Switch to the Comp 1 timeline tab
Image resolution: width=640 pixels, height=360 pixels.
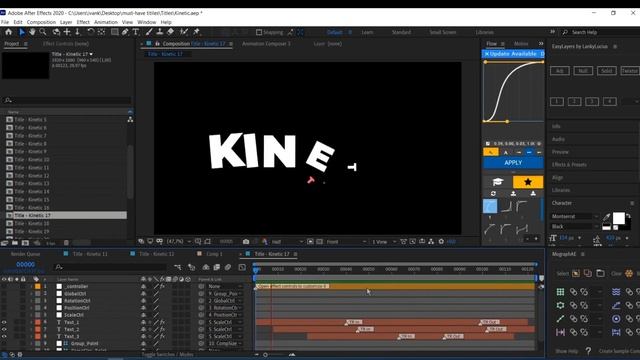214,254
